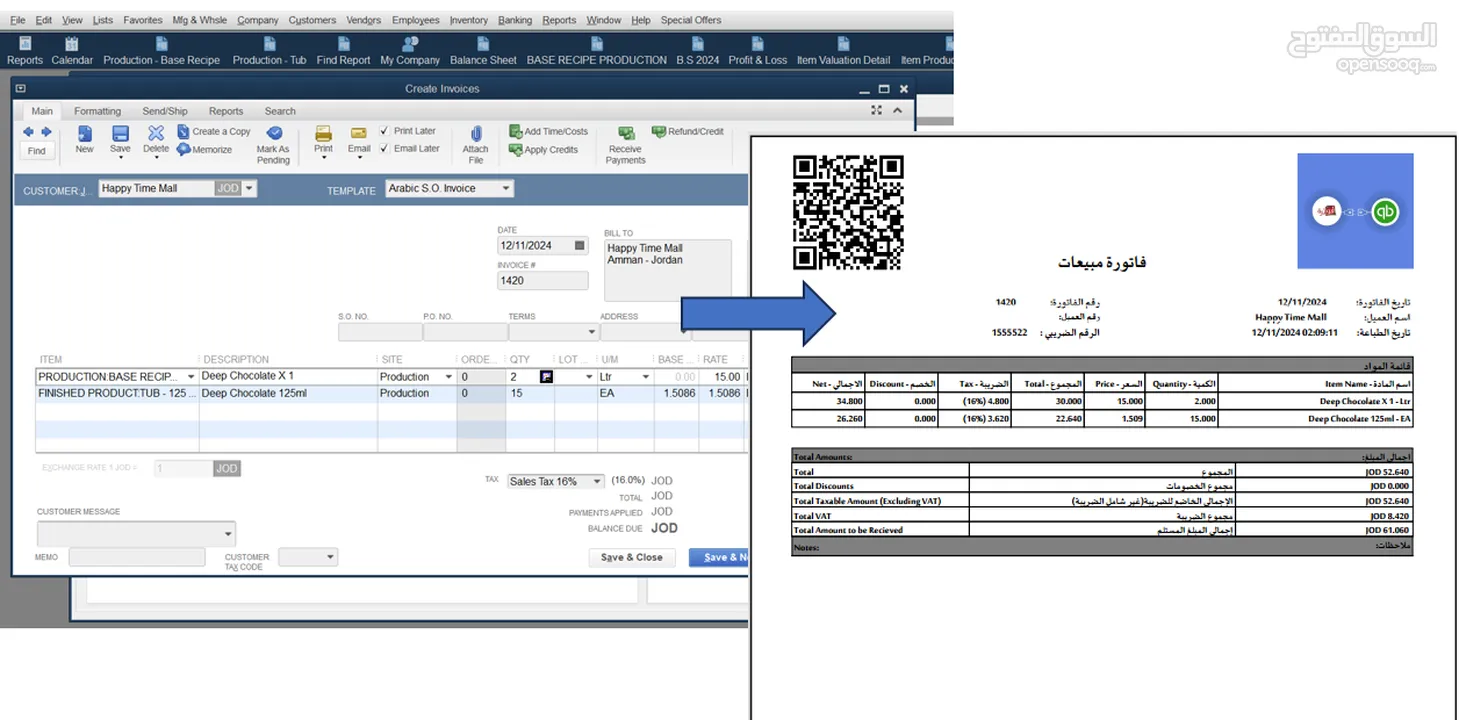Click the Memorize icon

[184, 149]
